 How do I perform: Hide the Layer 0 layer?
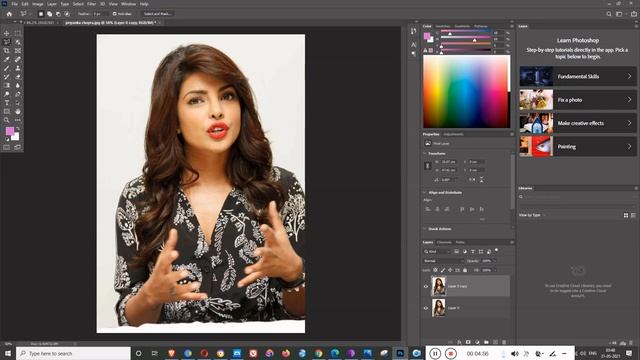point(426,308)
